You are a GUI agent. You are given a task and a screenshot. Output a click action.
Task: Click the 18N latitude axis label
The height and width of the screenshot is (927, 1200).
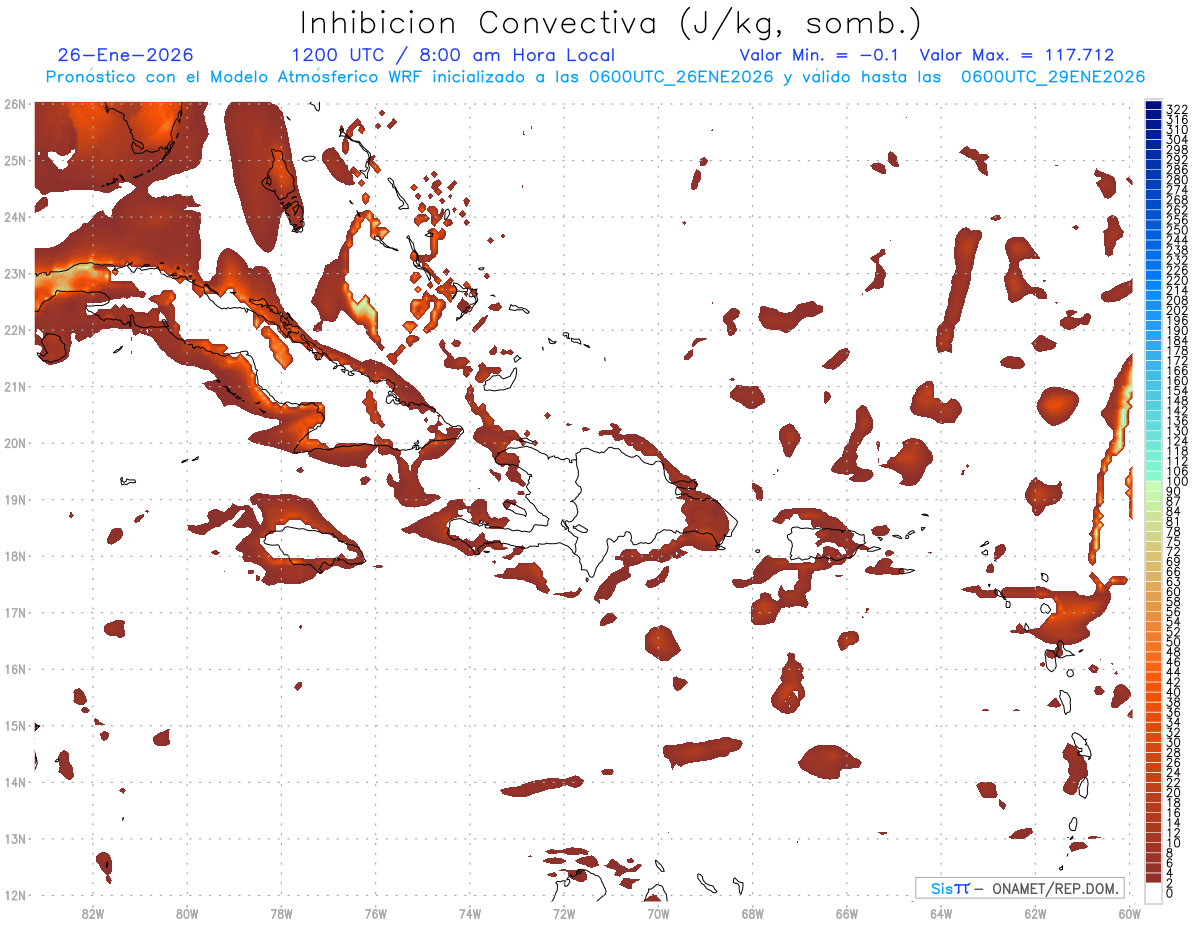tap(14, 556)
